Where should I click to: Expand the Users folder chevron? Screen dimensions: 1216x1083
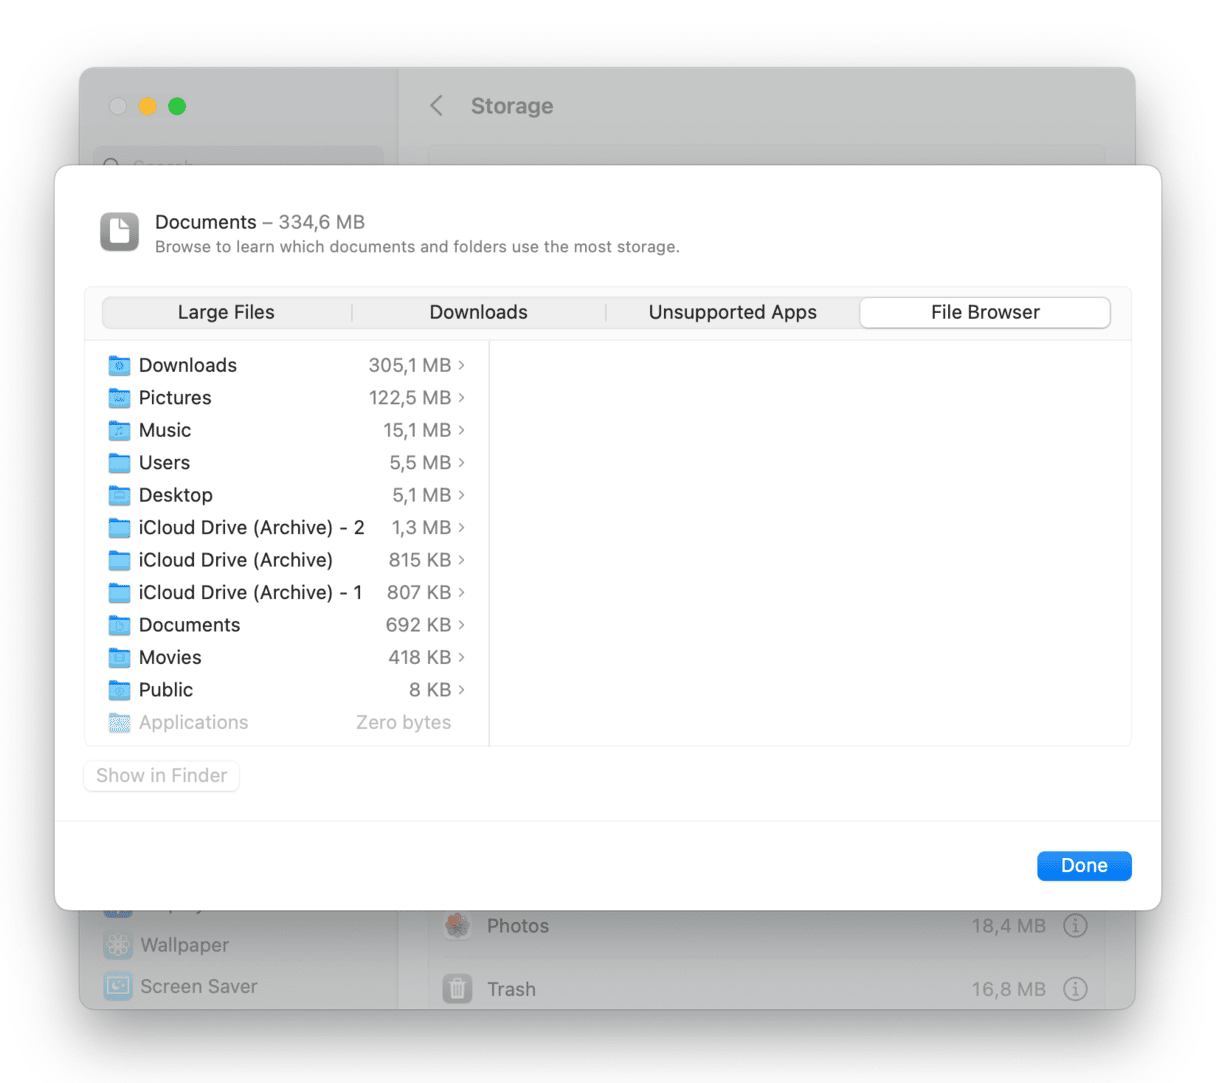pyautogui.click(x=461, y=463)
